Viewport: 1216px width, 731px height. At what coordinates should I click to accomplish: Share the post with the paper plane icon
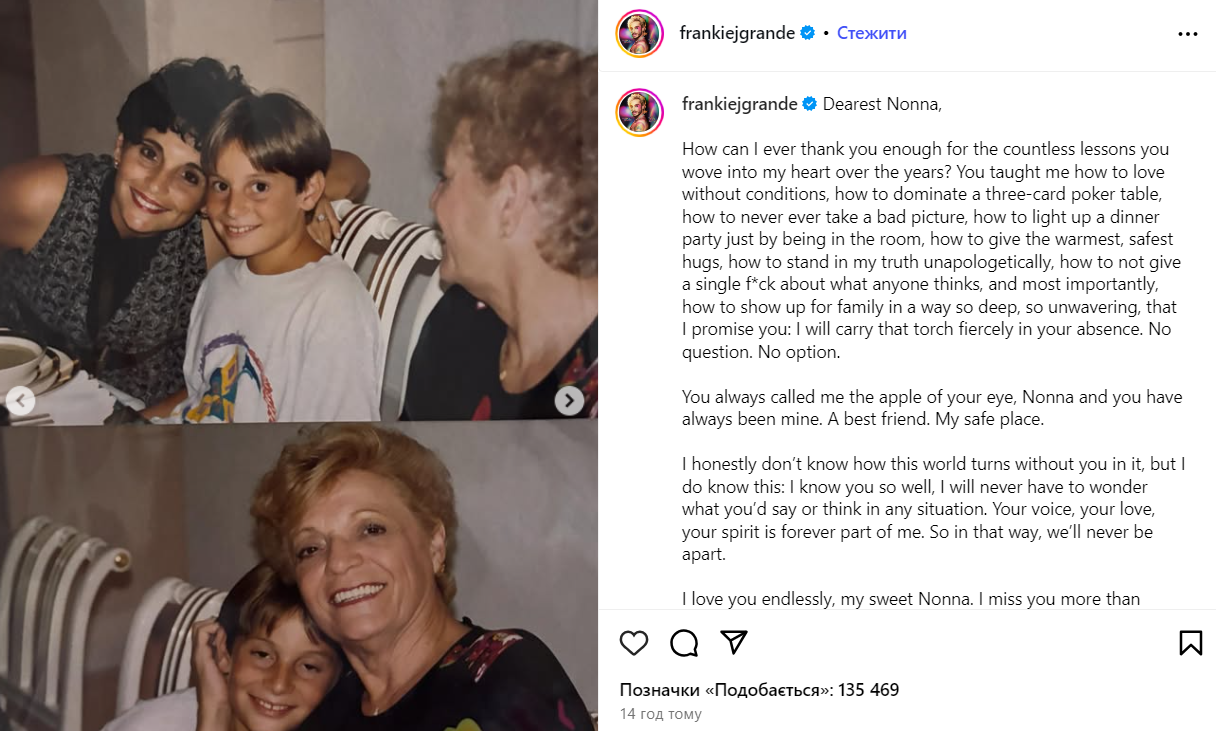pos(734,642)
